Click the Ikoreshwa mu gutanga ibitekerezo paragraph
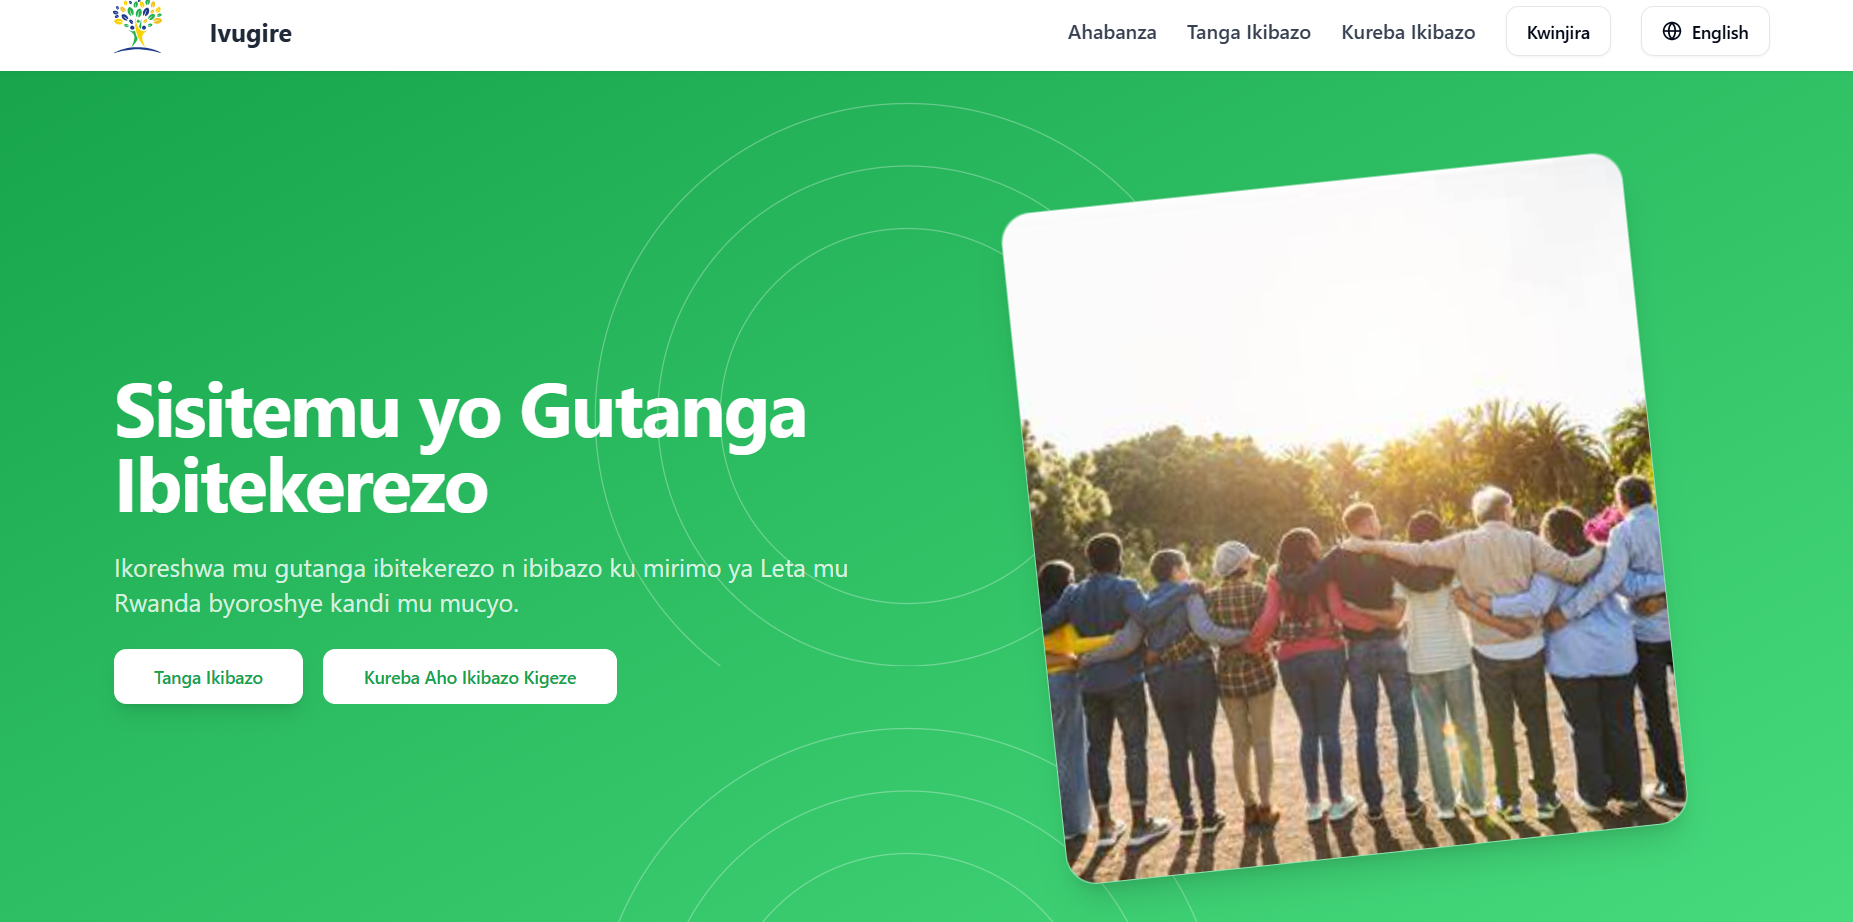 click(x=481, y=586)
